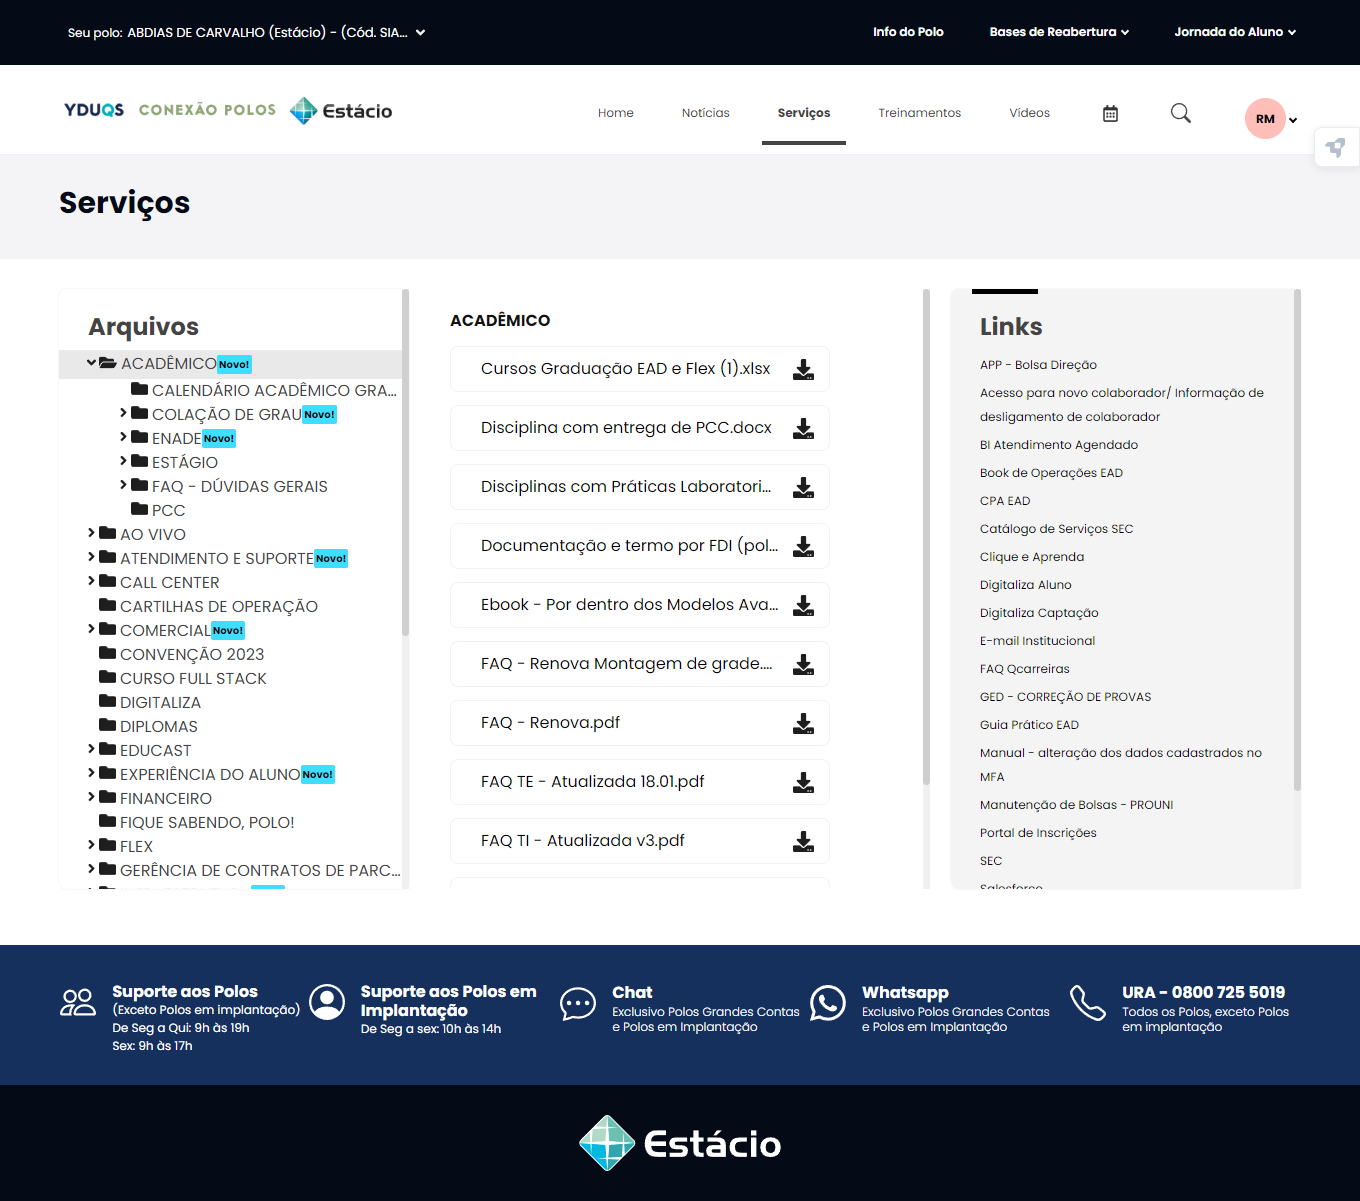
Task: Download FAQ - Renova.pdf file
Action: (803, 724)
